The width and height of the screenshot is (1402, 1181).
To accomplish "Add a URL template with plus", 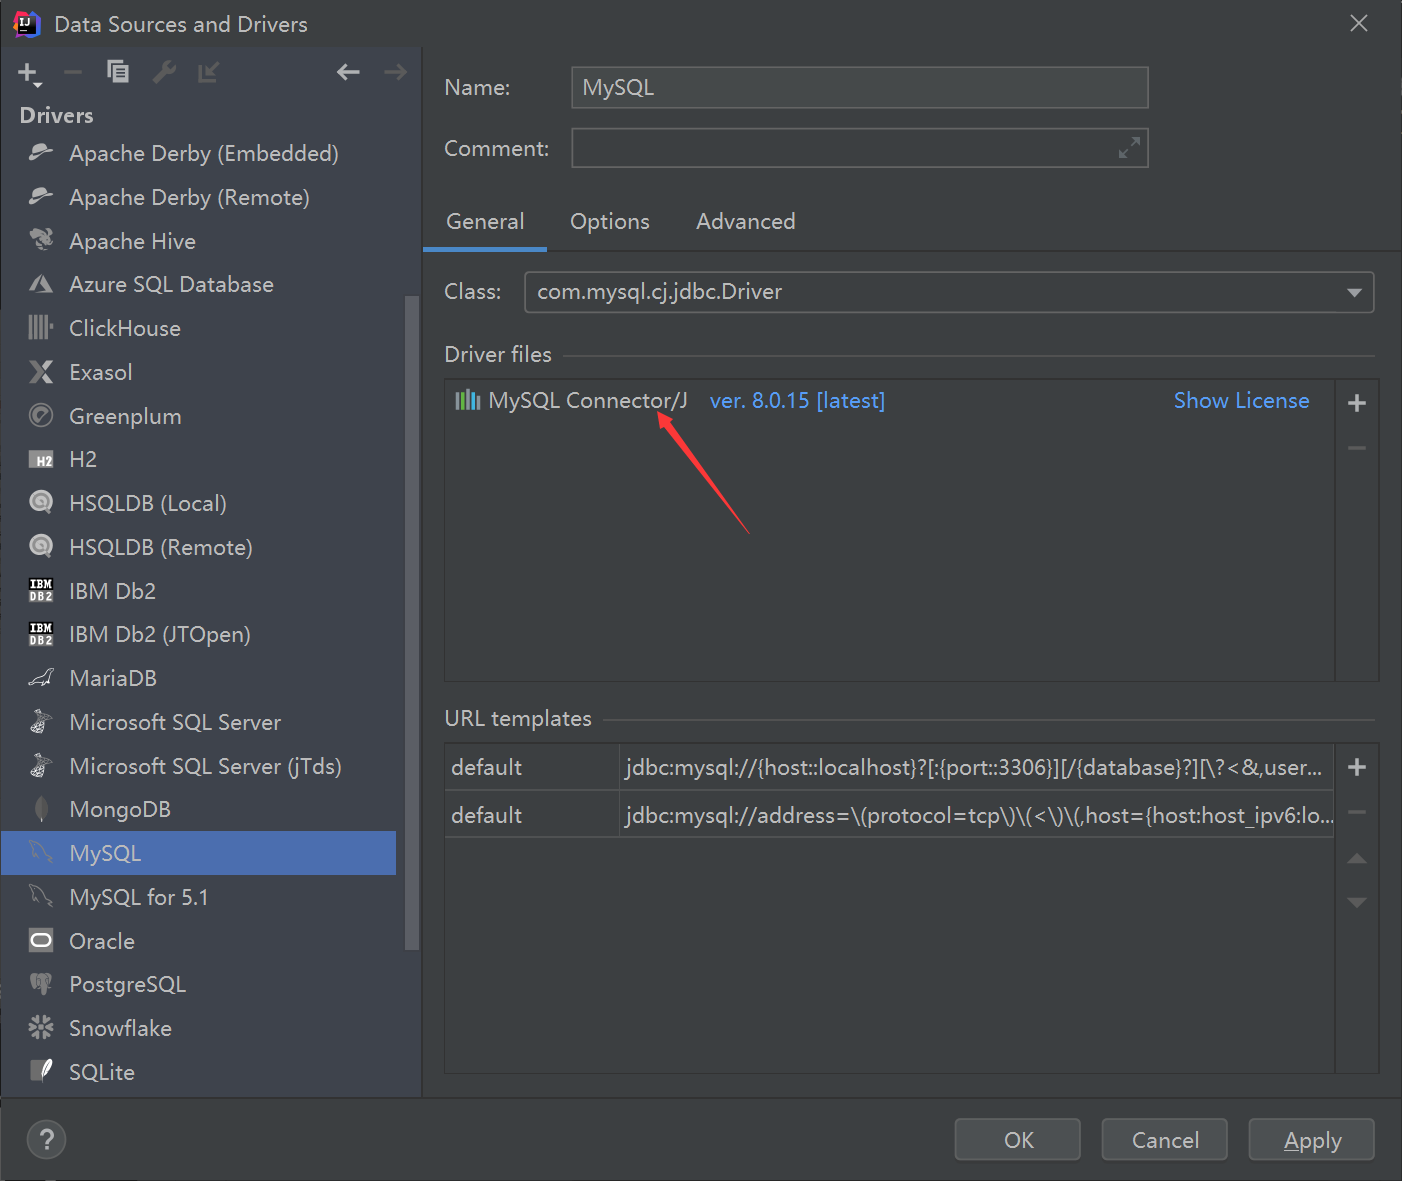I will pos(1357,767).
